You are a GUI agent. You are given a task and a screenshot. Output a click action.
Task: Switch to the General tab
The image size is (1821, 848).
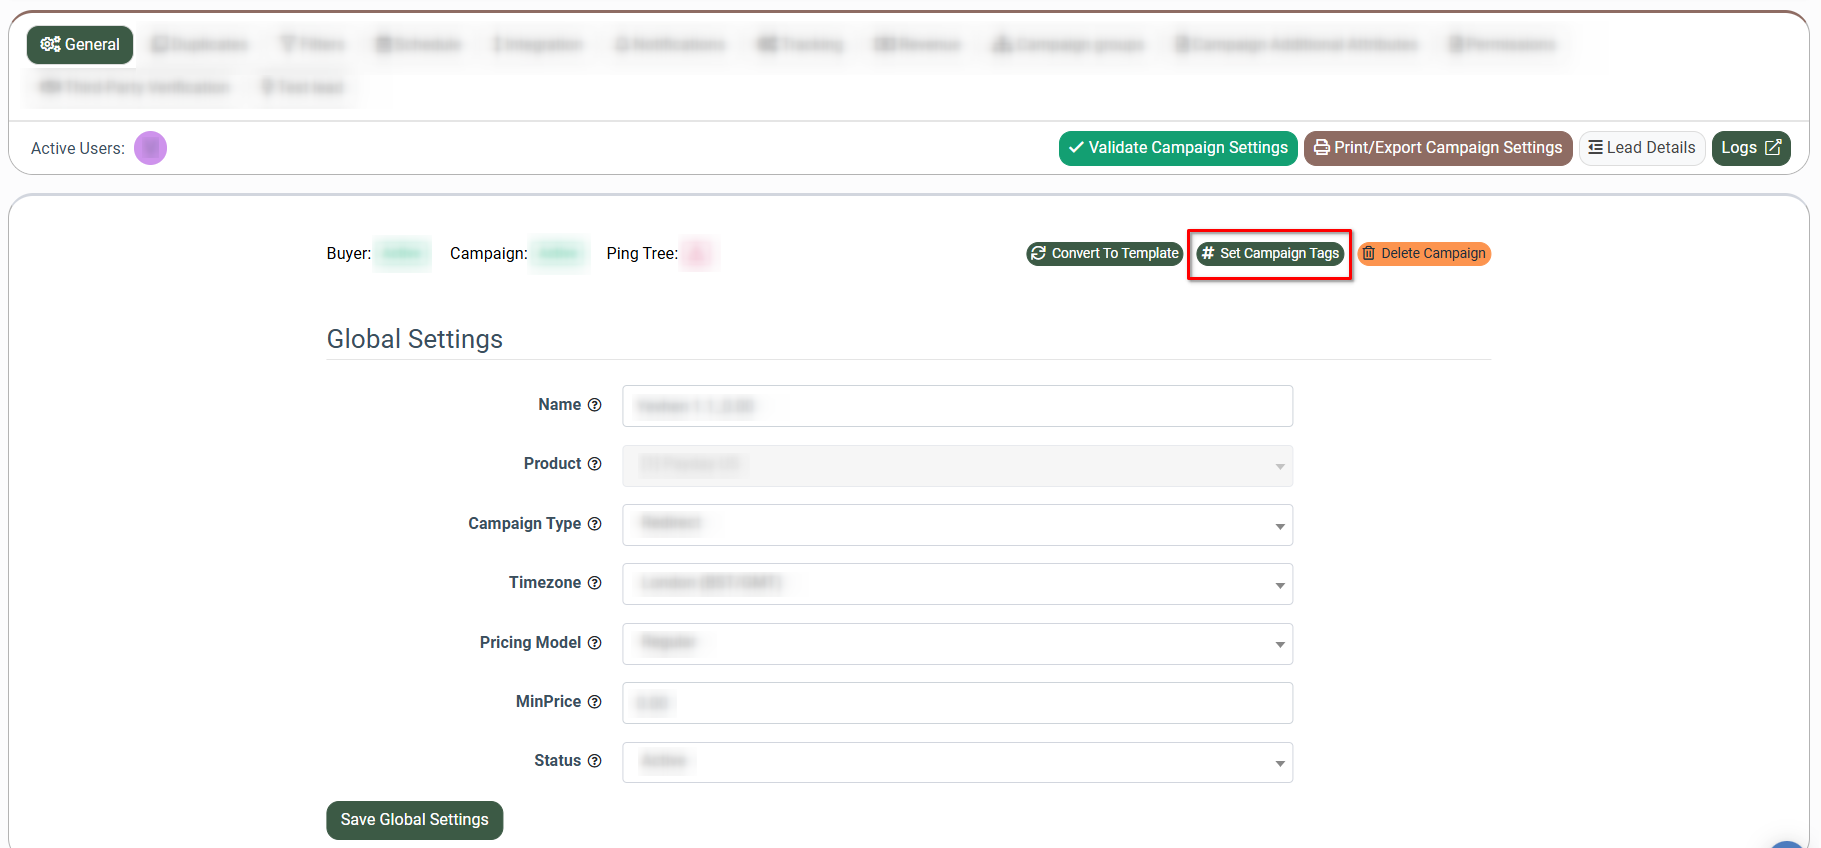[80, 45]
